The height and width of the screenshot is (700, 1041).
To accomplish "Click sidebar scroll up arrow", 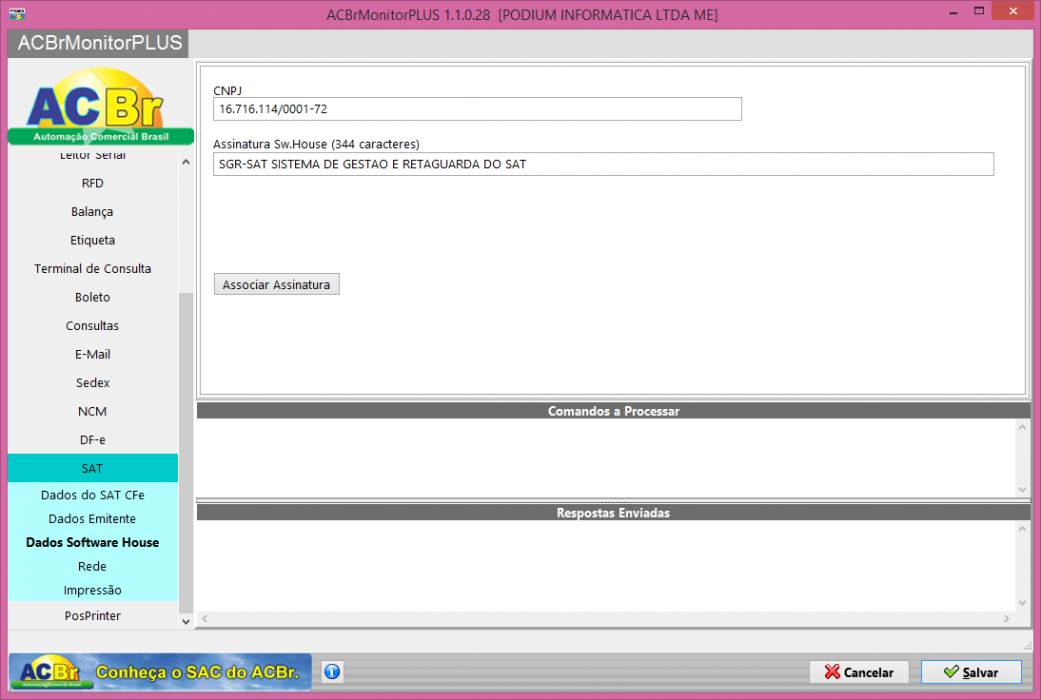I will [186, 162].
